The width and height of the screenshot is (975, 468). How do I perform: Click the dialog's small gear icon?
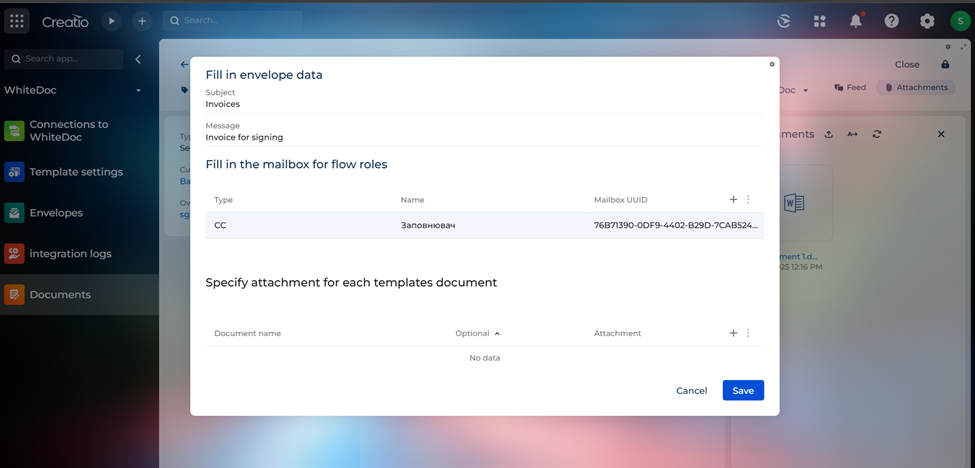[772, 64]
